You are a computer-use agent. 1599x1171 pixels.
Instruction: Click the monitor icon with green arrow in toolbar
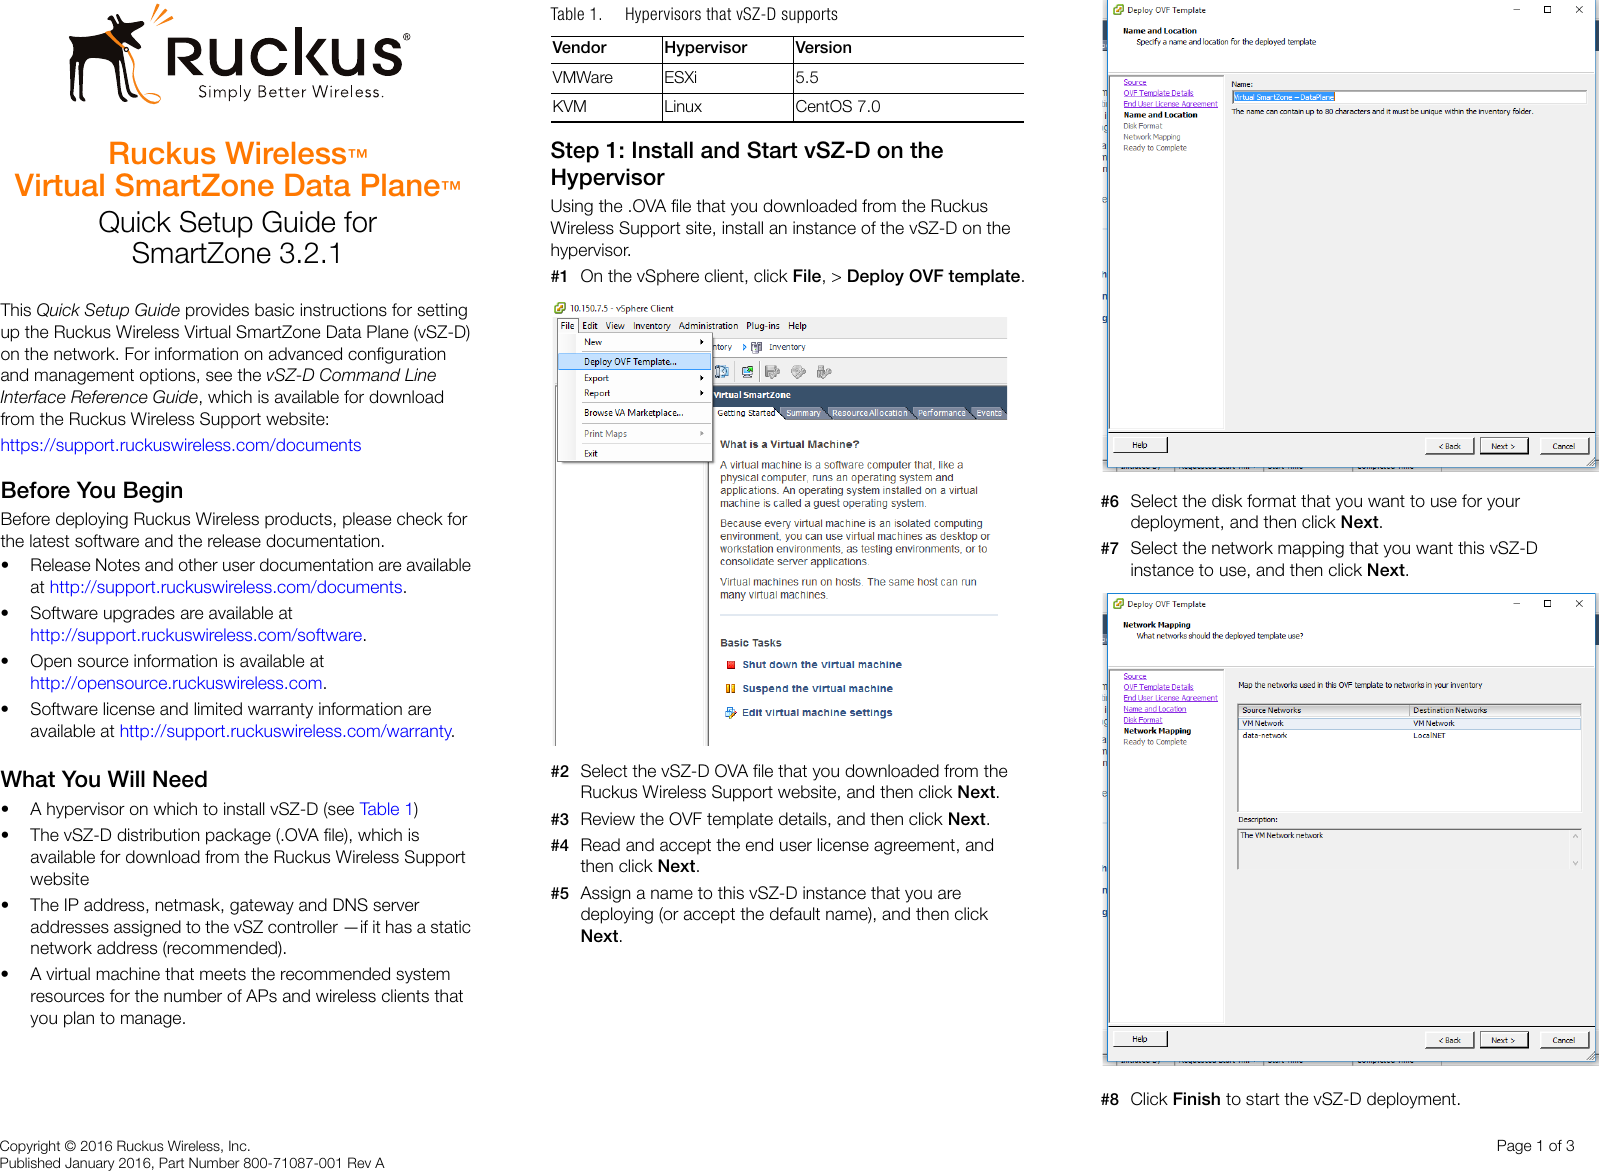pyautogui.click(x=747, y=372)
